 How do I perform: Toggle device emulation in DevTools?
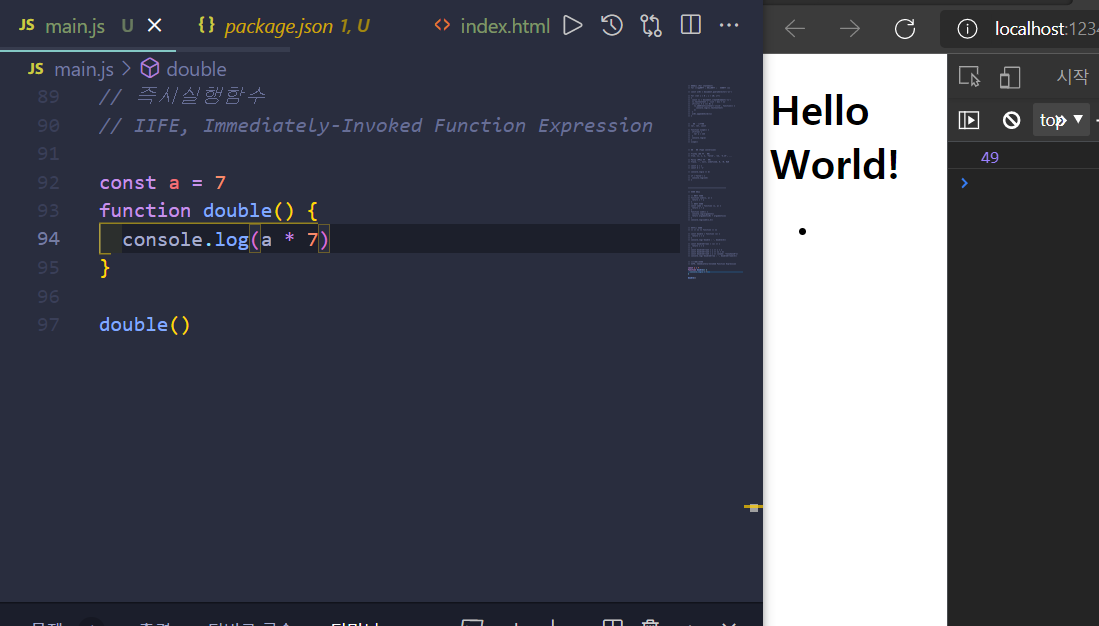tap(1010, 77)
